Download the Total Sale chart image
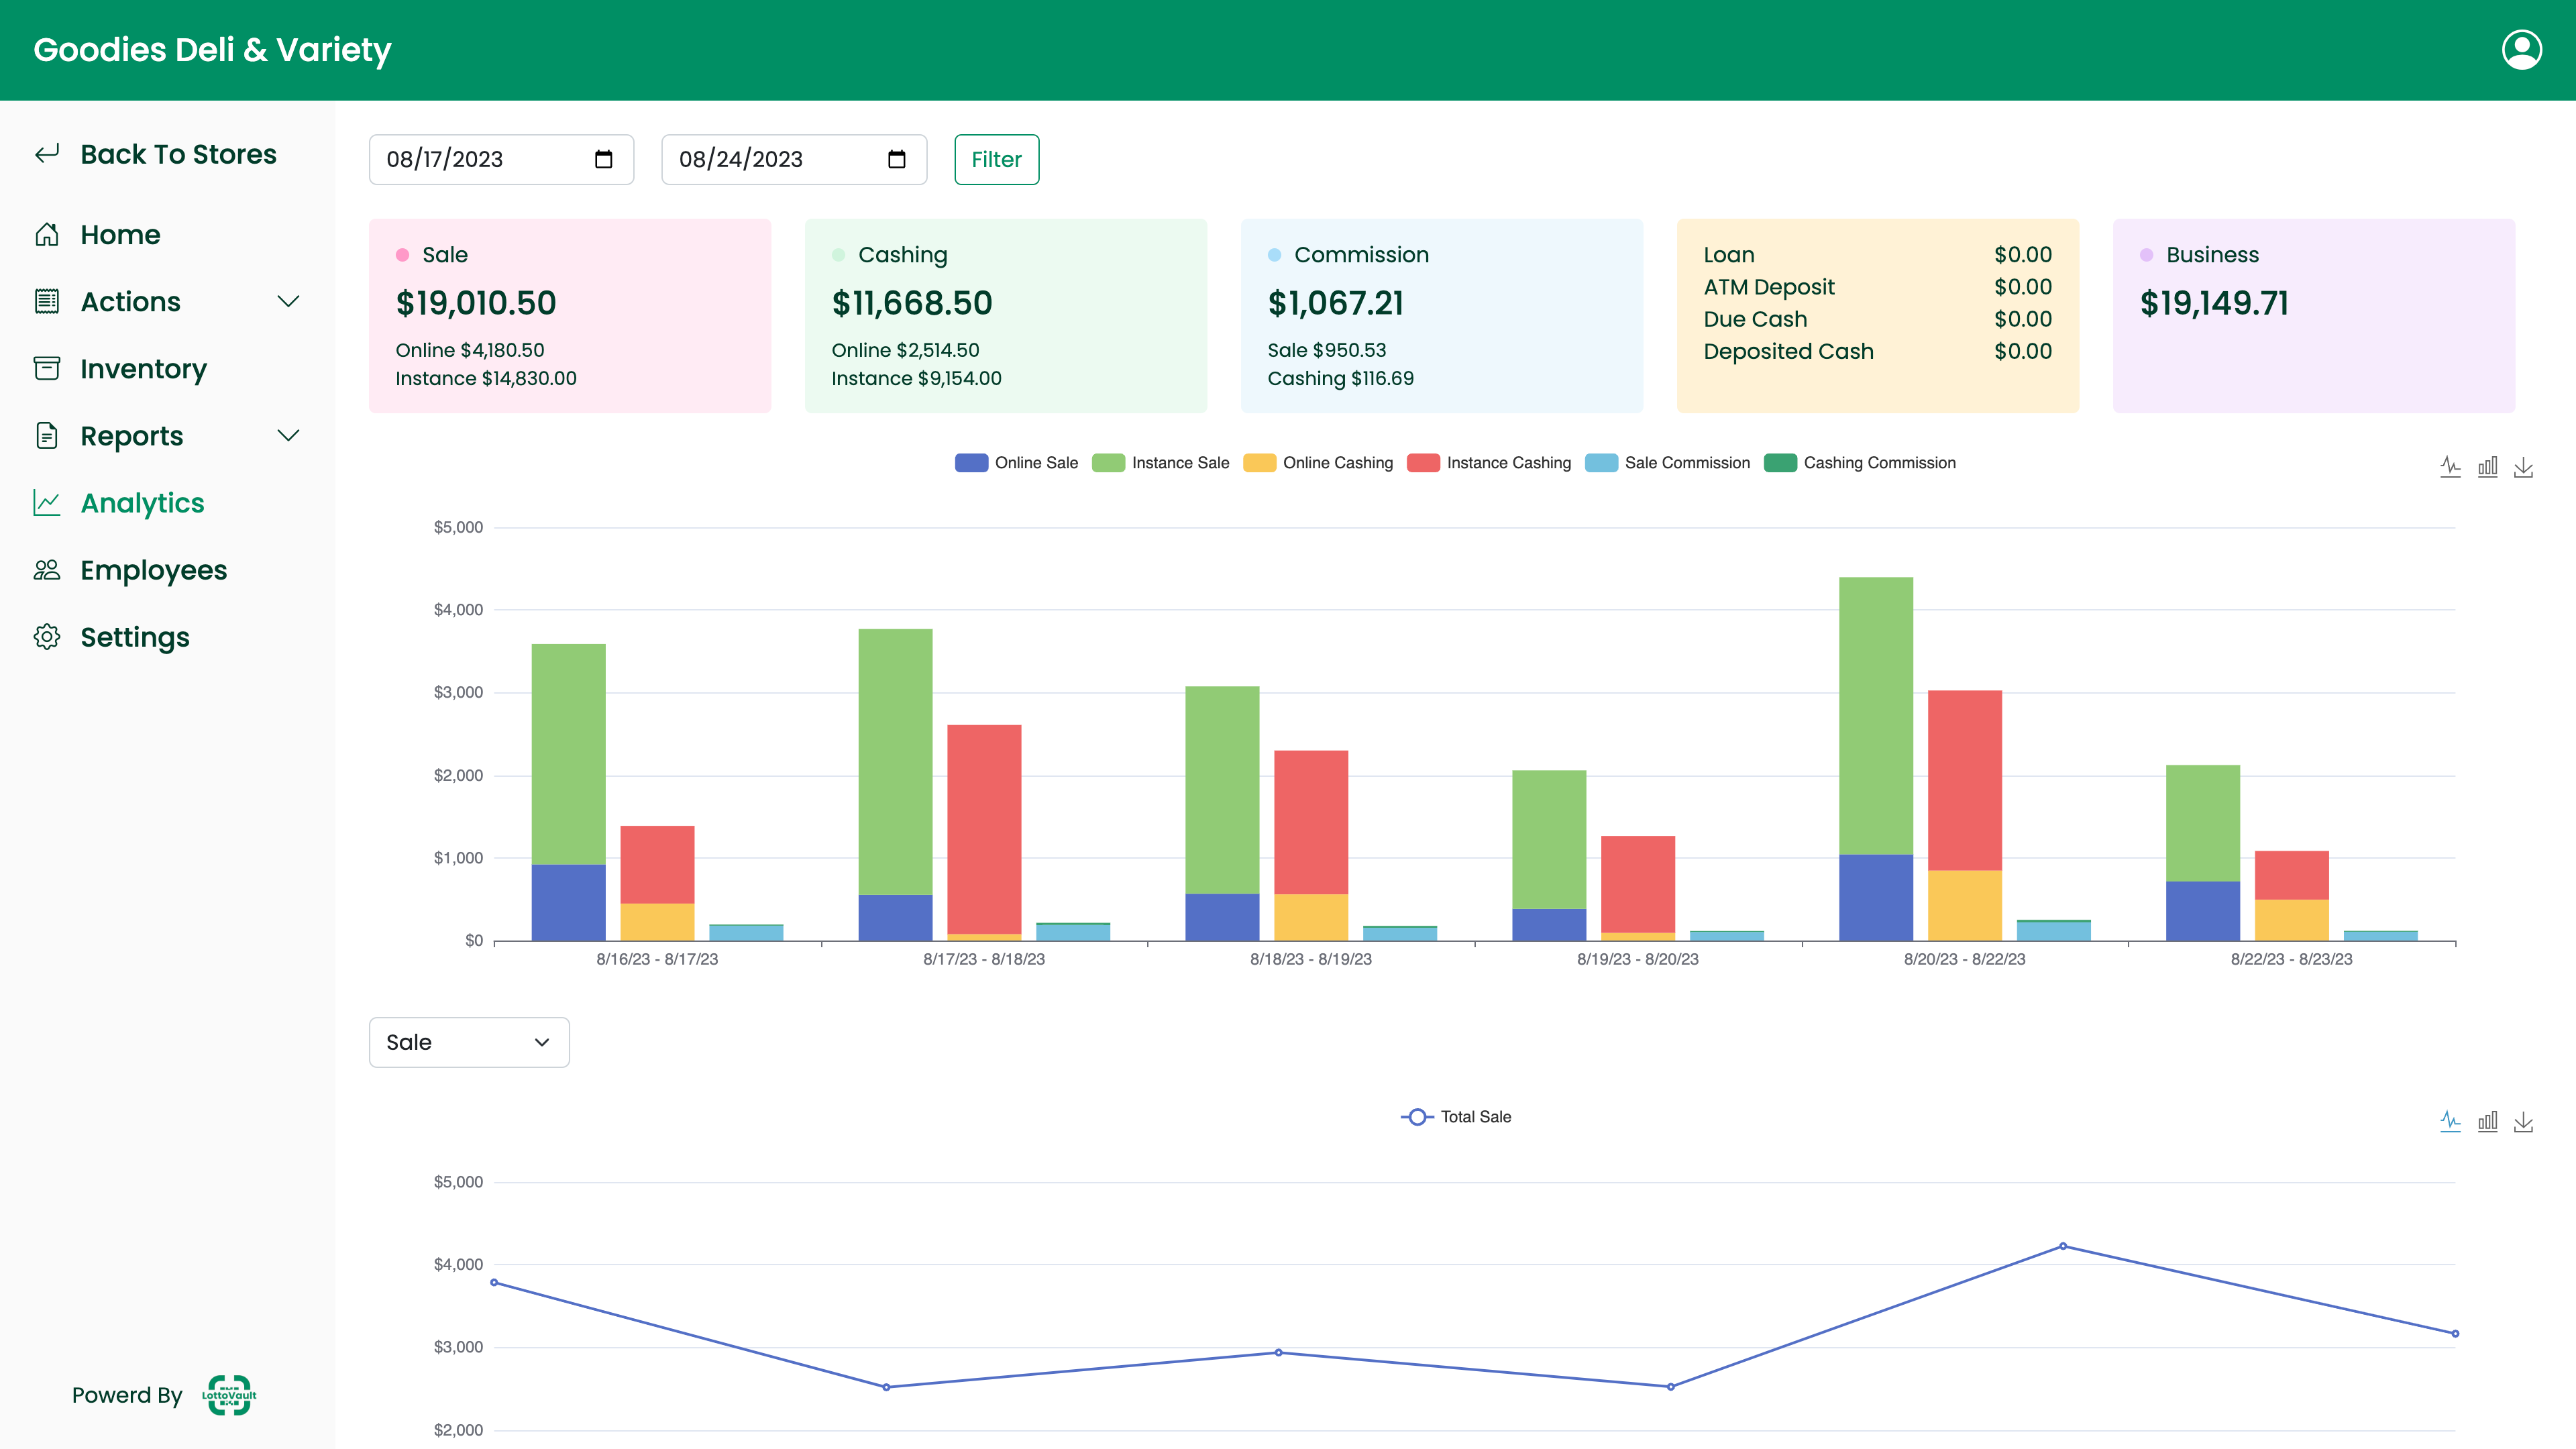This screenshot has width=2576, height=1449. pos(2523,1121)
